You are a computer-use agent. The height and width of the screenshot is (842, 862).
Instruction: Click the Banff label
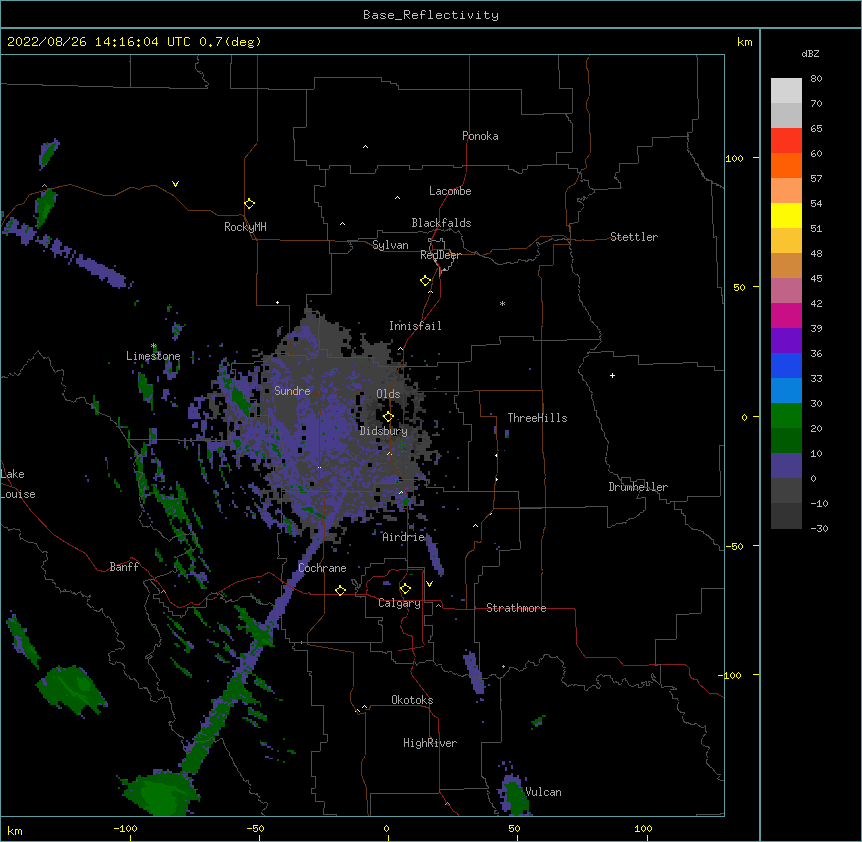click(x=124, y=567)
